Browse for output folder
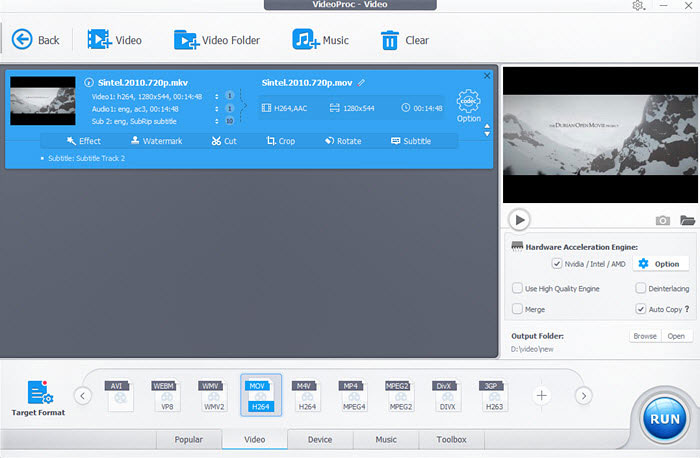Viewport: 700px width, 458px height. tap(645, 336)
